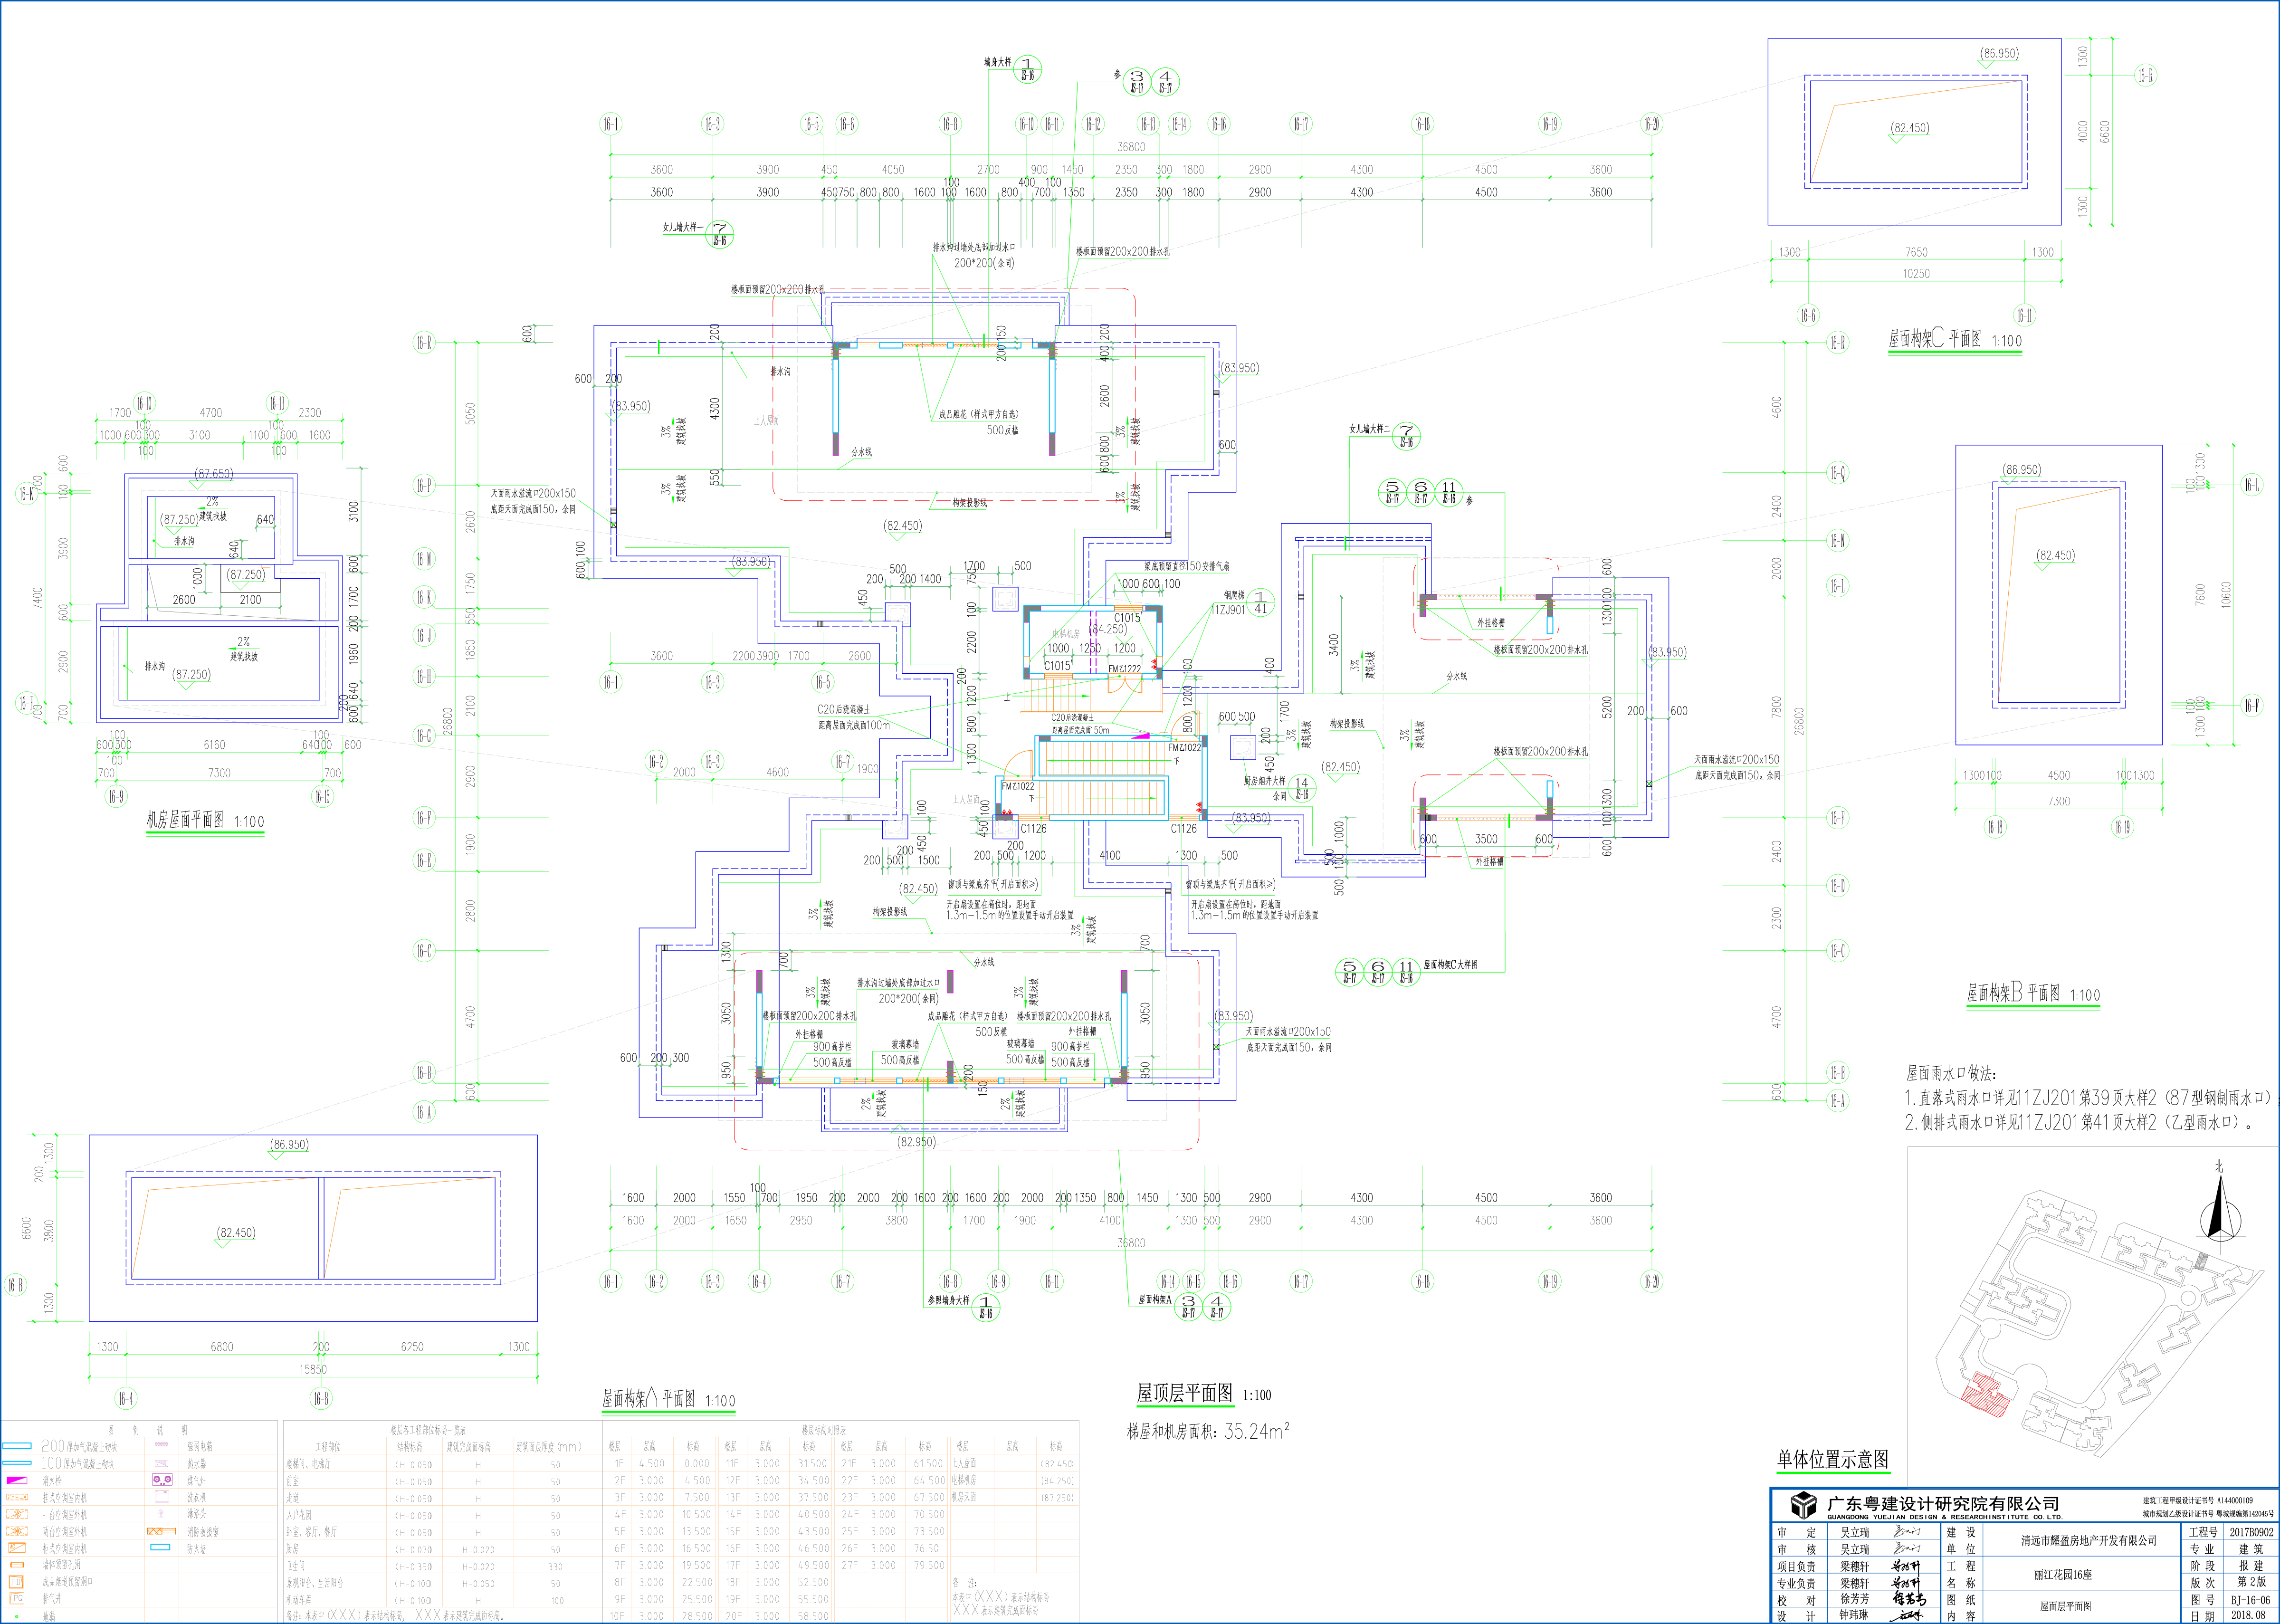Click the 36800 overall dimension at top

click(1131, 146)
